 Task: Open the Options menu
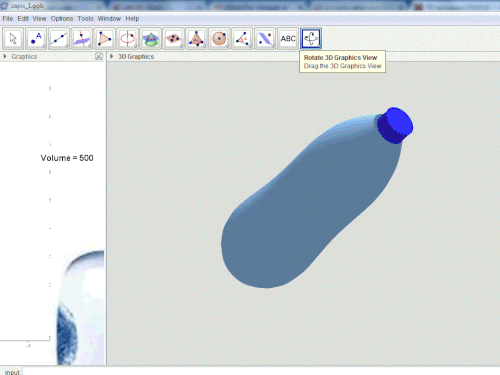(x=62, y=19)
